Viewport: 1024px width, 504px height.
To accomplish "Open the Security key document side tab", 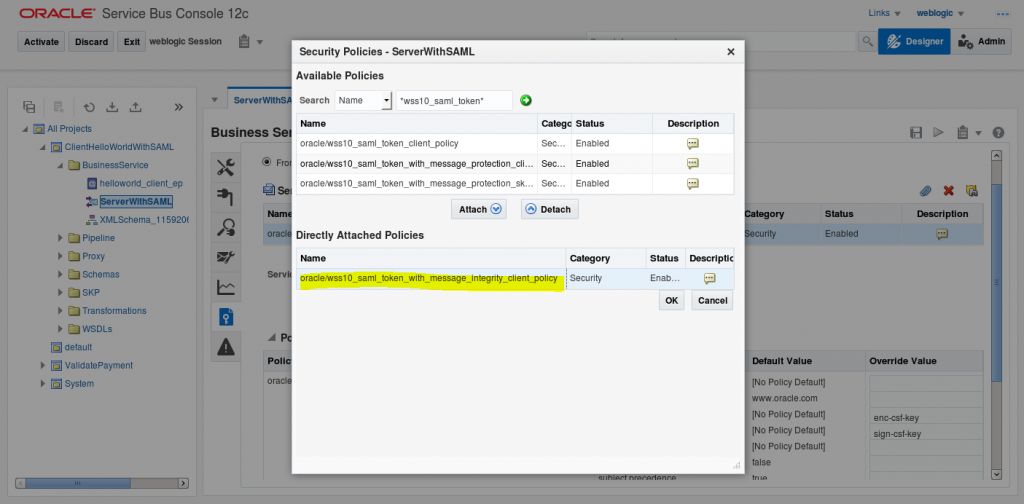I will click(225, 317).
